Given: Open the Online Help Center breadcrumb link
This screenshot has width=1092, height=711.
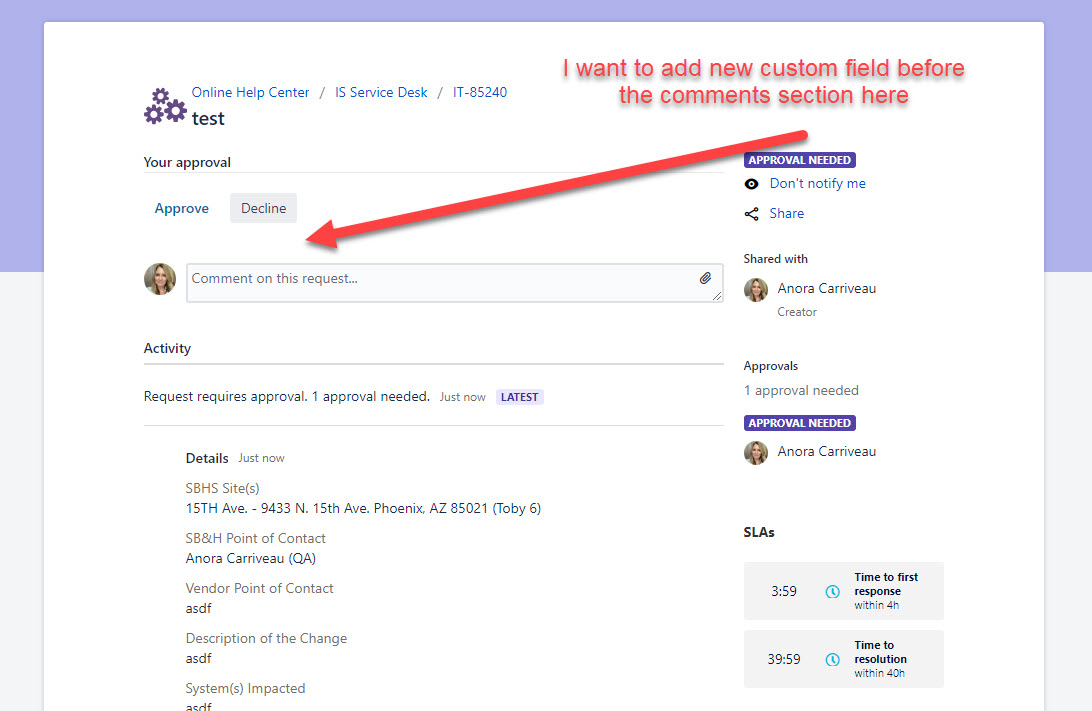Looking at the screenshot, I should pyautogui.click(x=250, y=93).
